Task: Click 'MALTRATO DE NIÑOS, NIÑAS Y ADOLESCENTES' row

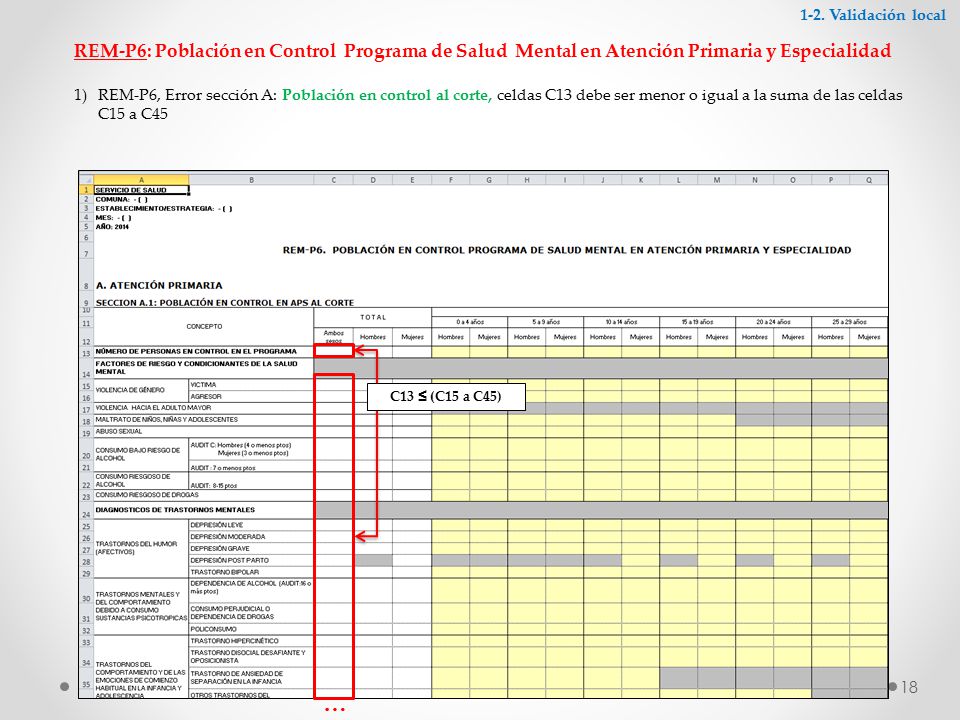Action: 203,419
